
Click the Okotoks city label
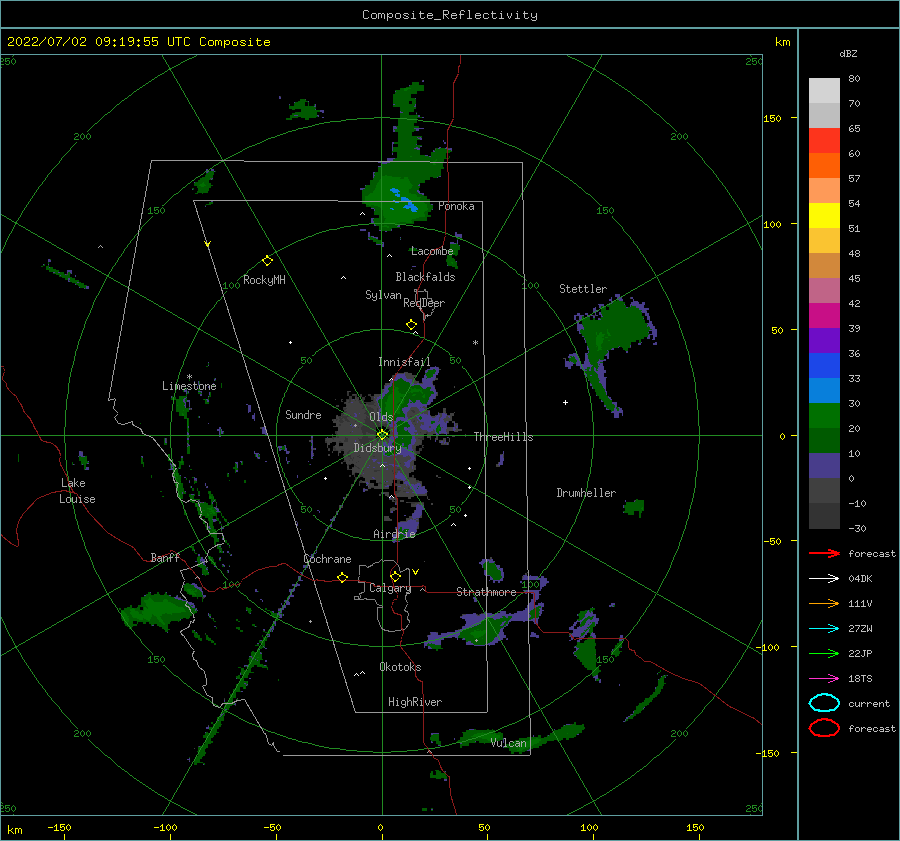tap(400, 667)
